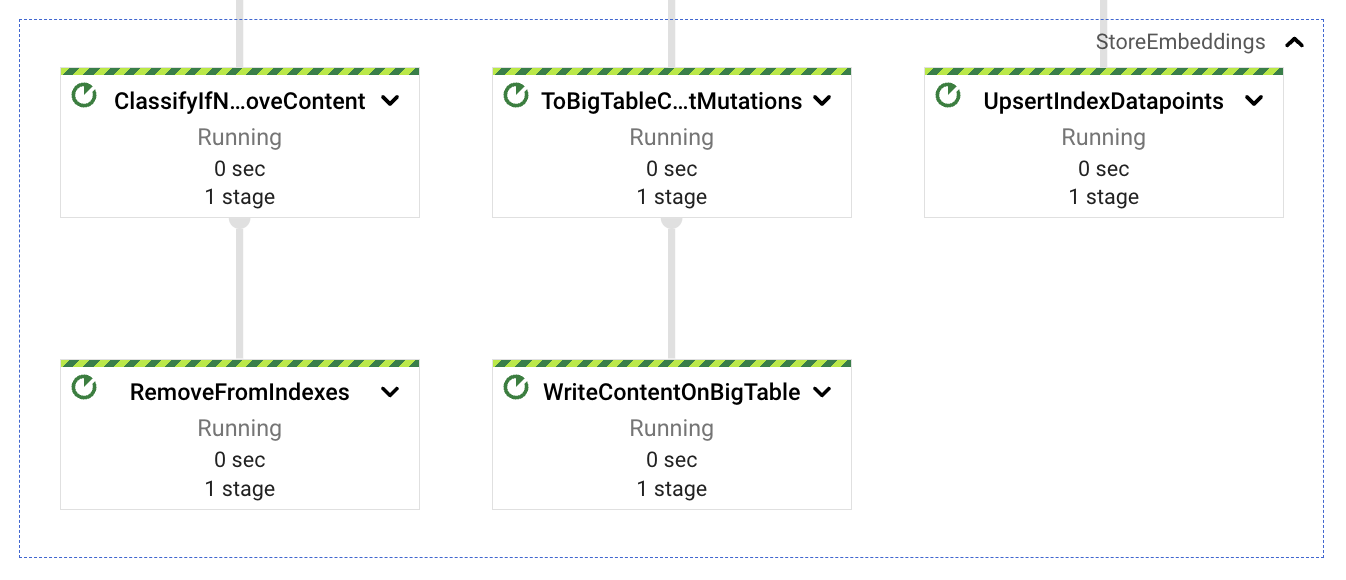Click running status icon on ToBigTableC...tMutations node

point(516,97)
